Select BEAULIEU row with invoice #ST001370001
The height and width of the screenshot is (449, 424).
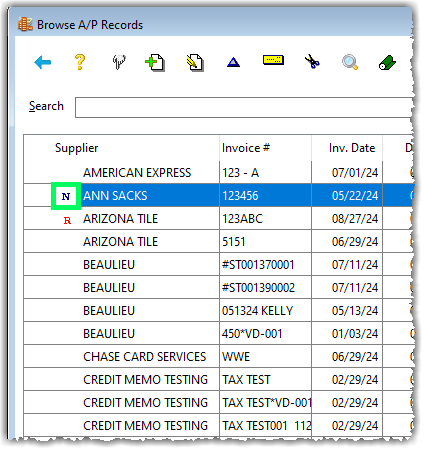tap(218, 265)
